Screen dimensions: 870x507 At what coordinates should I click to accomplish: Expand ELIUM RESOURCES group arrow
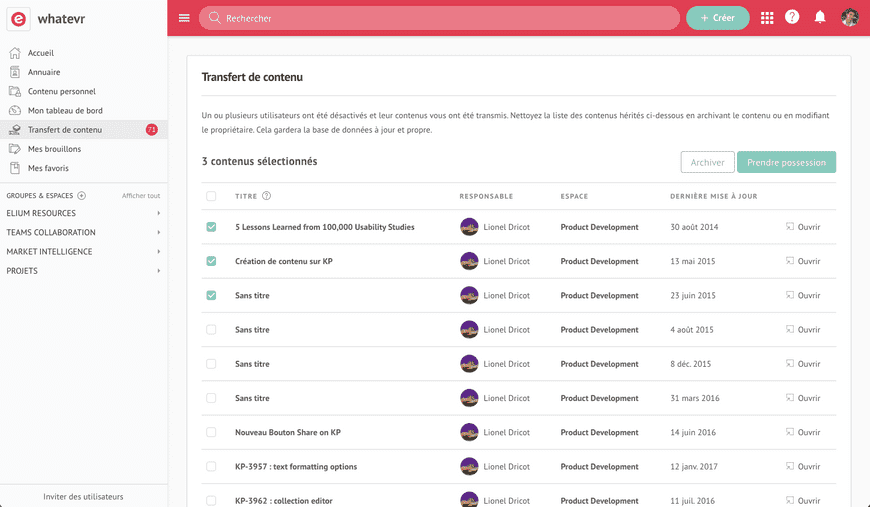(x=159, y=213)
